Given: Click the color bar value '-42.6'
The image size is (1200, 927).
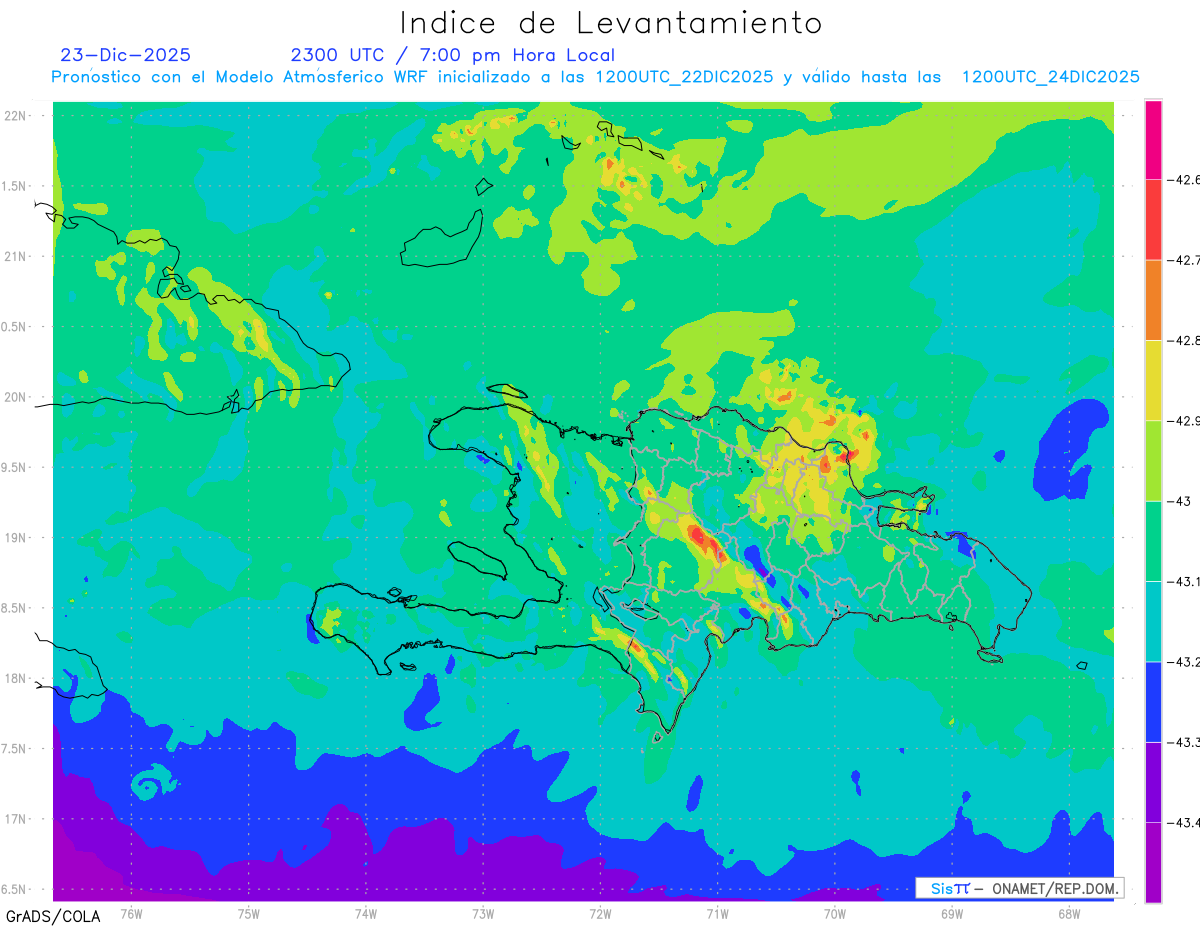Looking at the screenshot, I should coord(1183,180).
